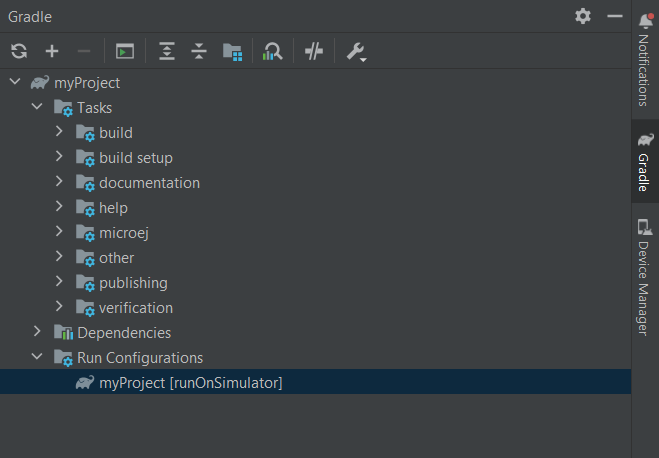Viewport: 659px width, 458px height.
Task: Collapse the Run Configurations node
Action: point(37,357)
